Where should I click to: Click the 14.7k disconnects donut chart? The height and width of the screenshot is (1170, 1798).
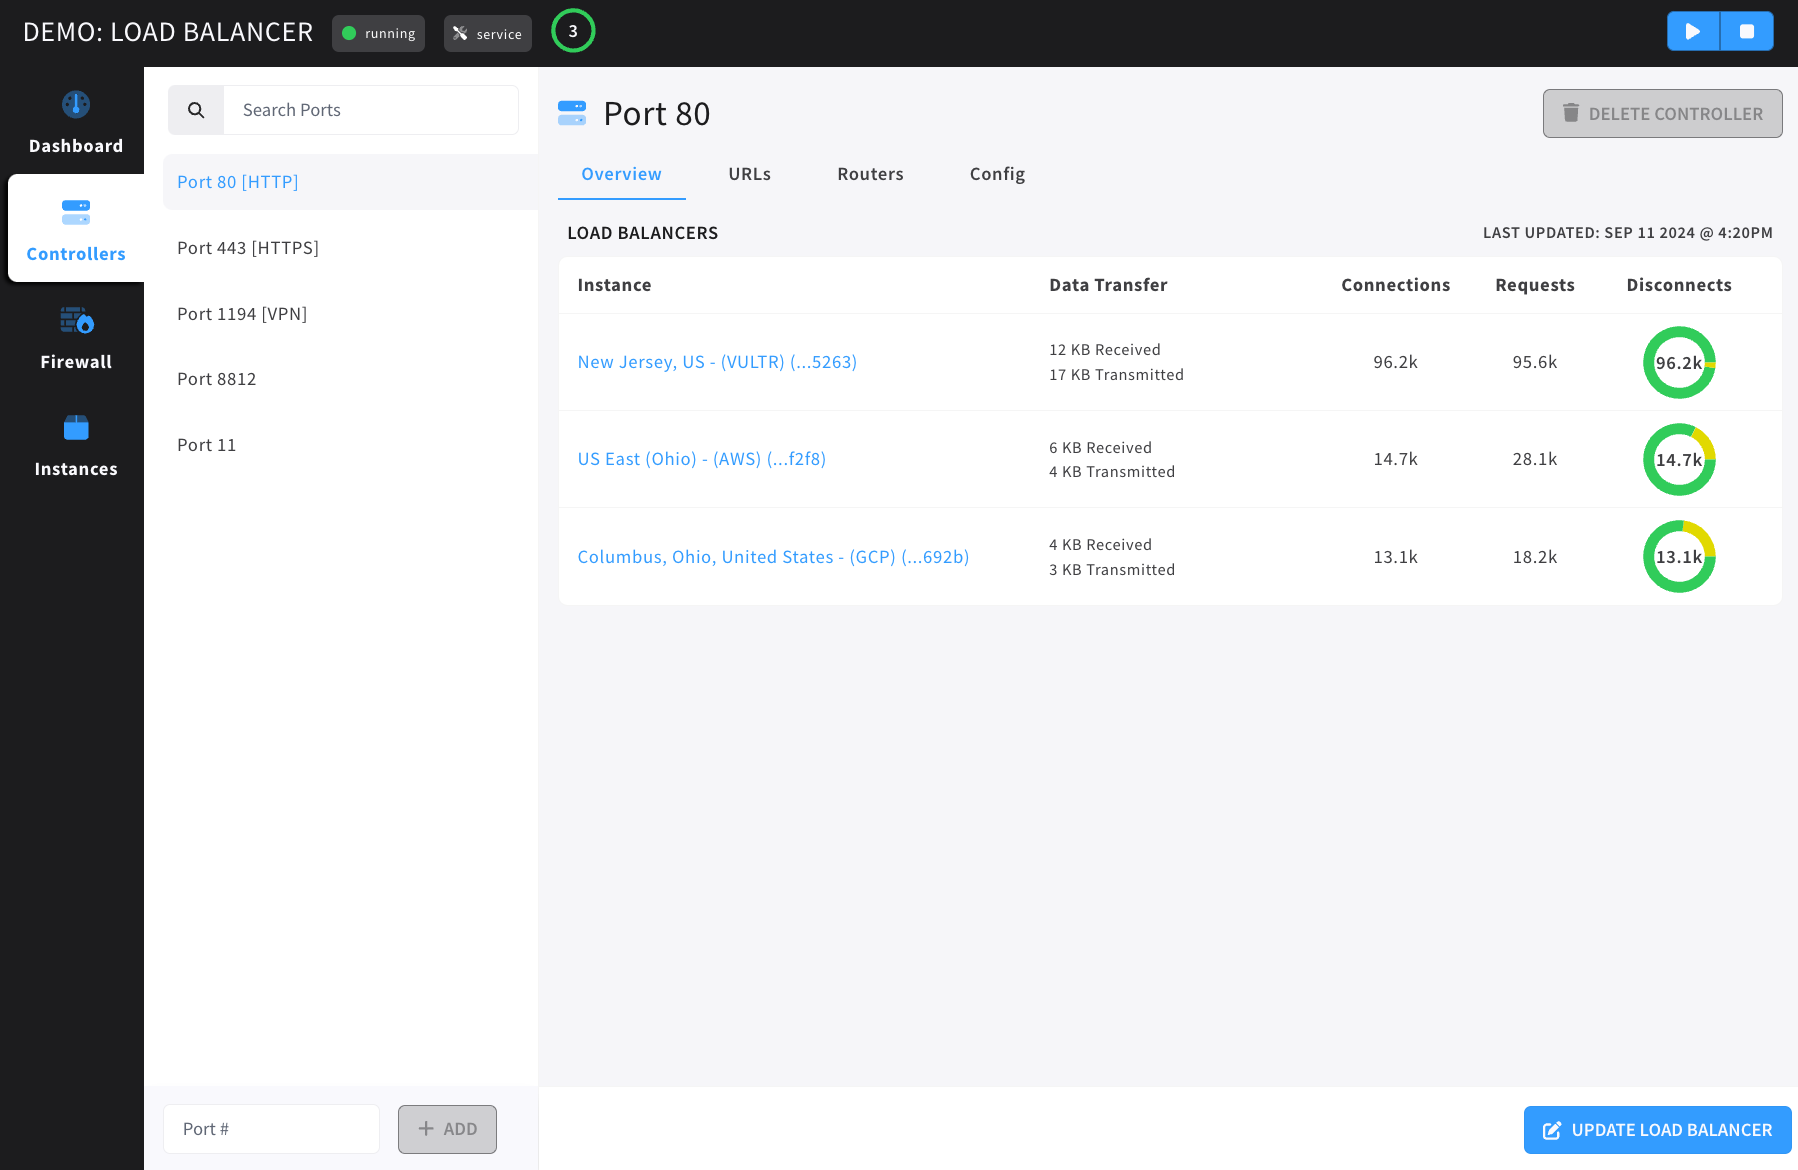coord(1679,459)
